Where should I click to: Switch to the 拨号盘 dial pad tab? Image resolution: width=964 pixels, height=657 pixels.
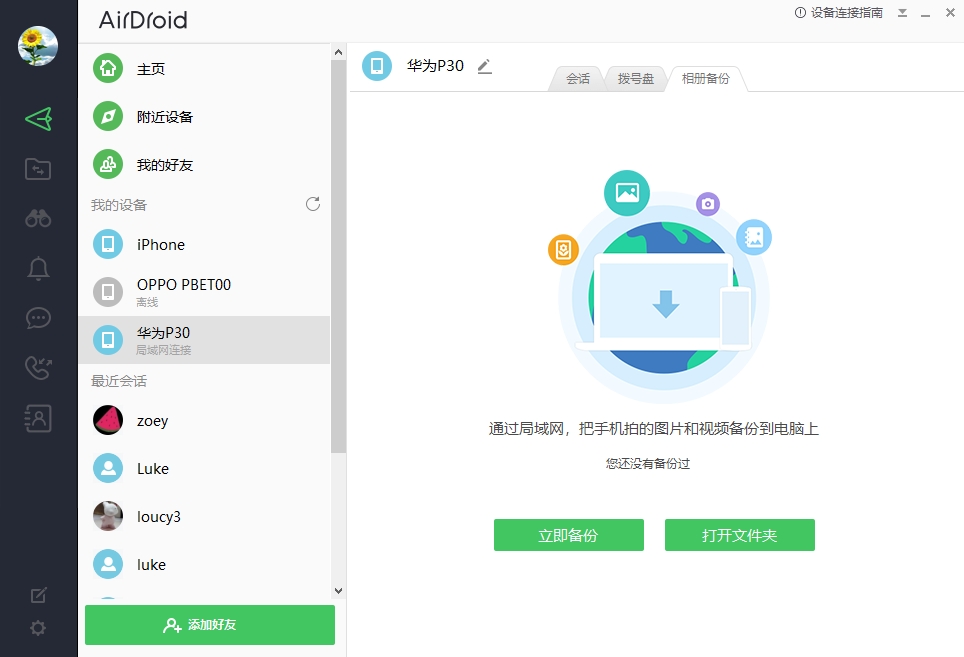click(x=636, y=79)
